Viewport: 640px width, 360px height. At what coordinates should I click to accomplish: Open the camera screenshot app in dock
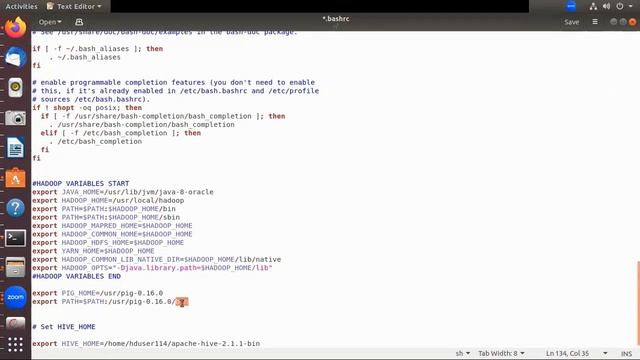[x=15, y=118]
